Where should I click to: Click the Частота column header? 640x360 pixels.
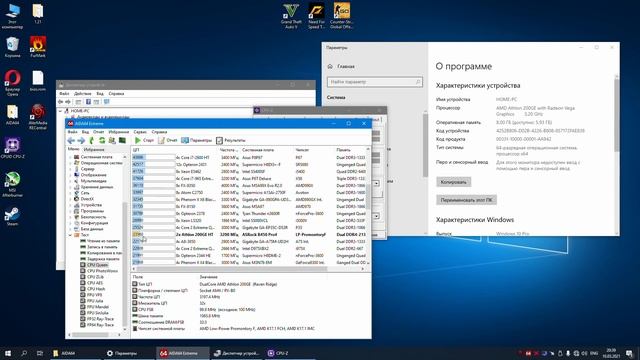coord(229,150)
